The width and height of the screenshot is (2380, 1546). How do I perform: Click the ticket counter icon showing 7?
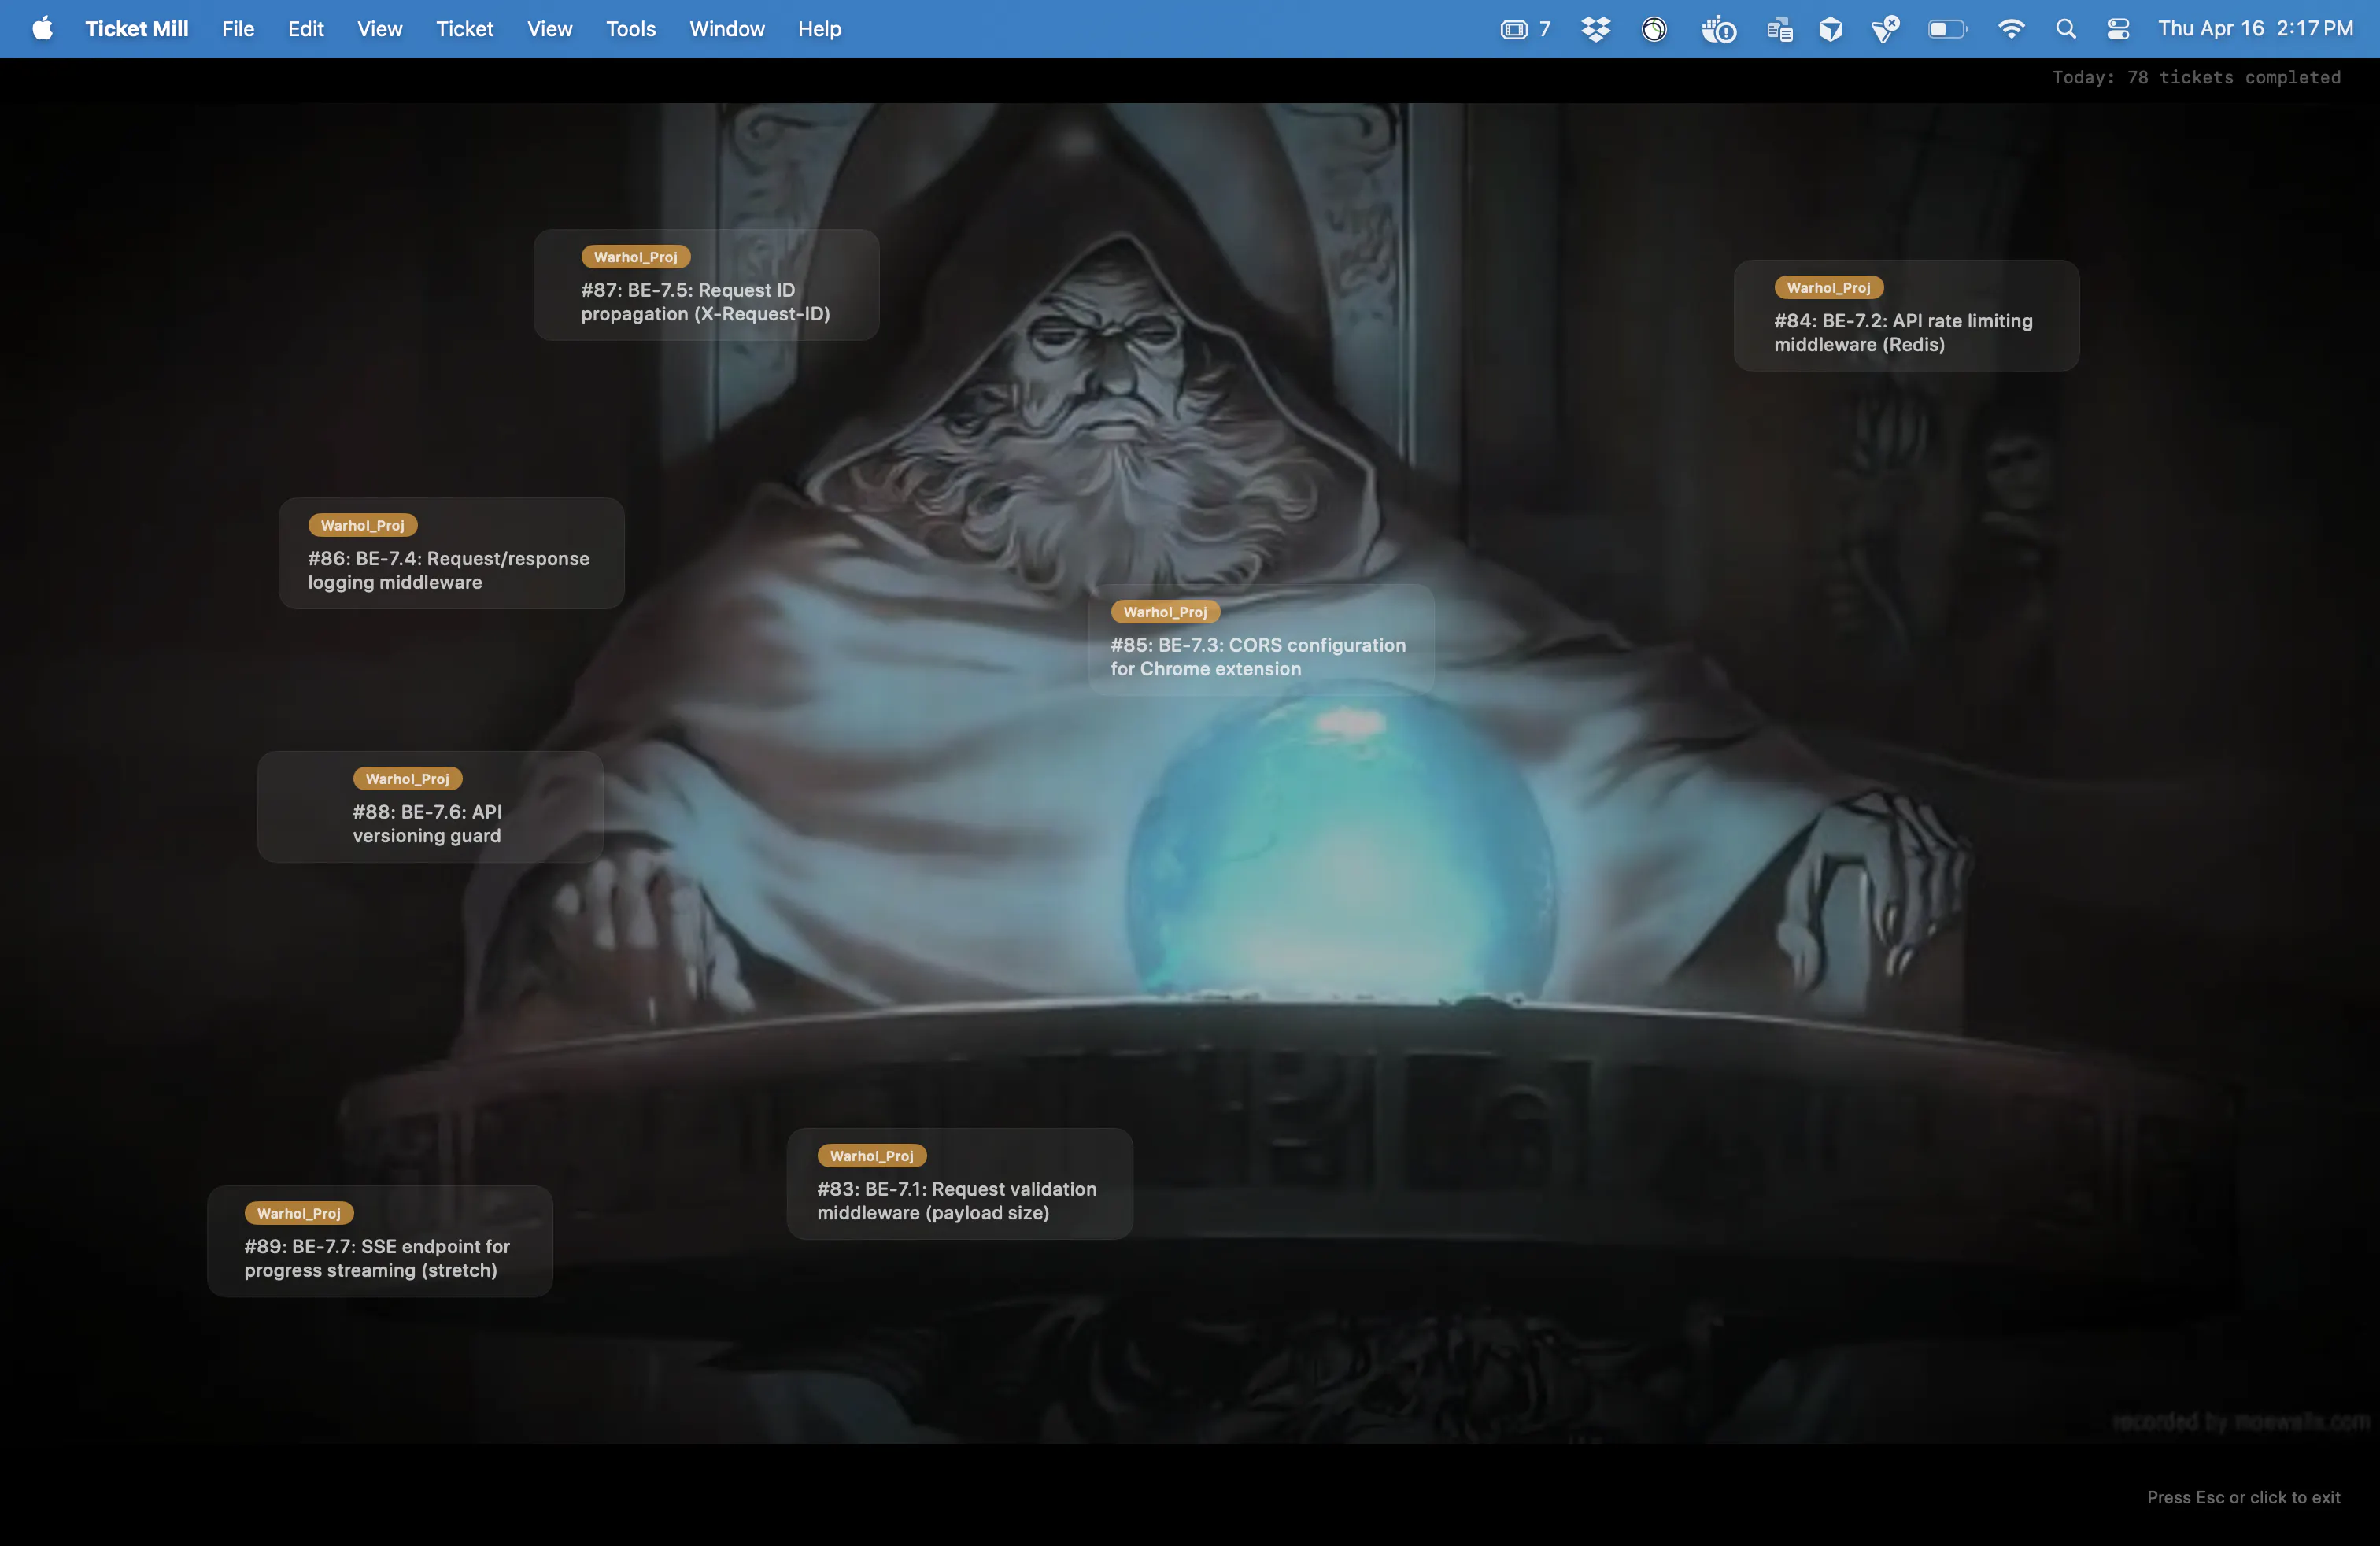1525,29
